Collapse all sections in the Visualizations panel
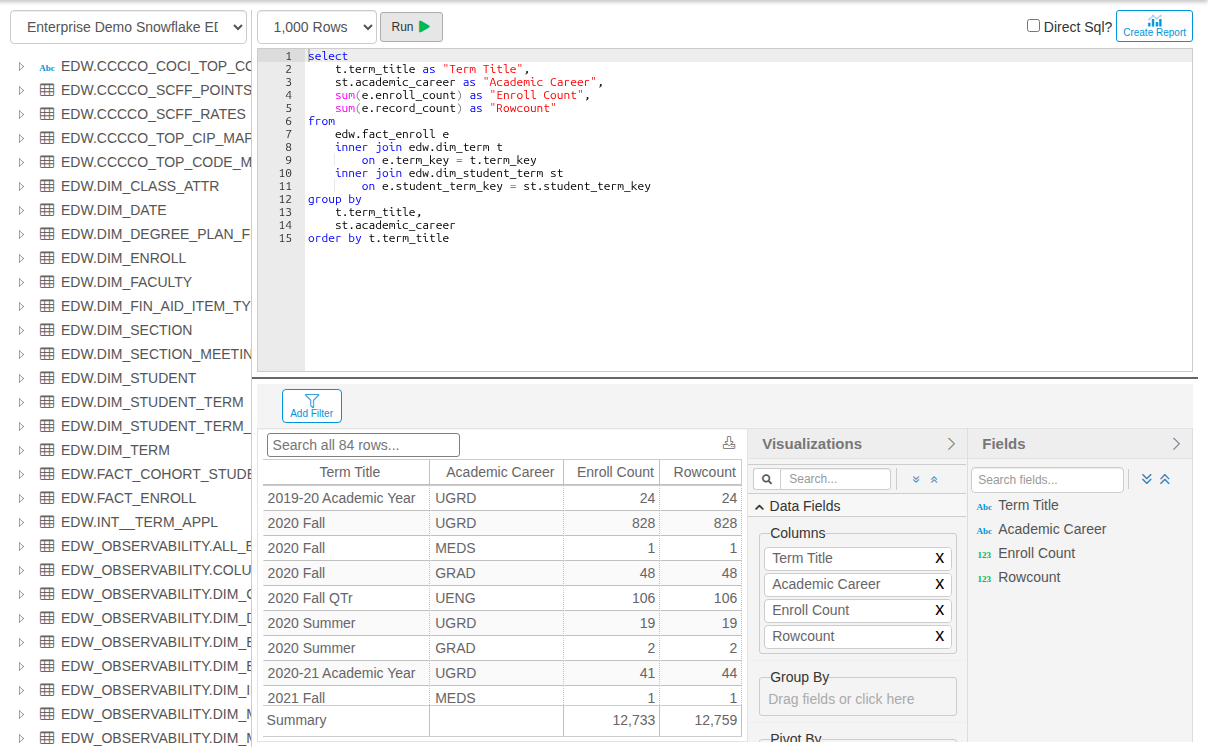The height and width of the screenshot is (755, 1208). pos(934,480)
